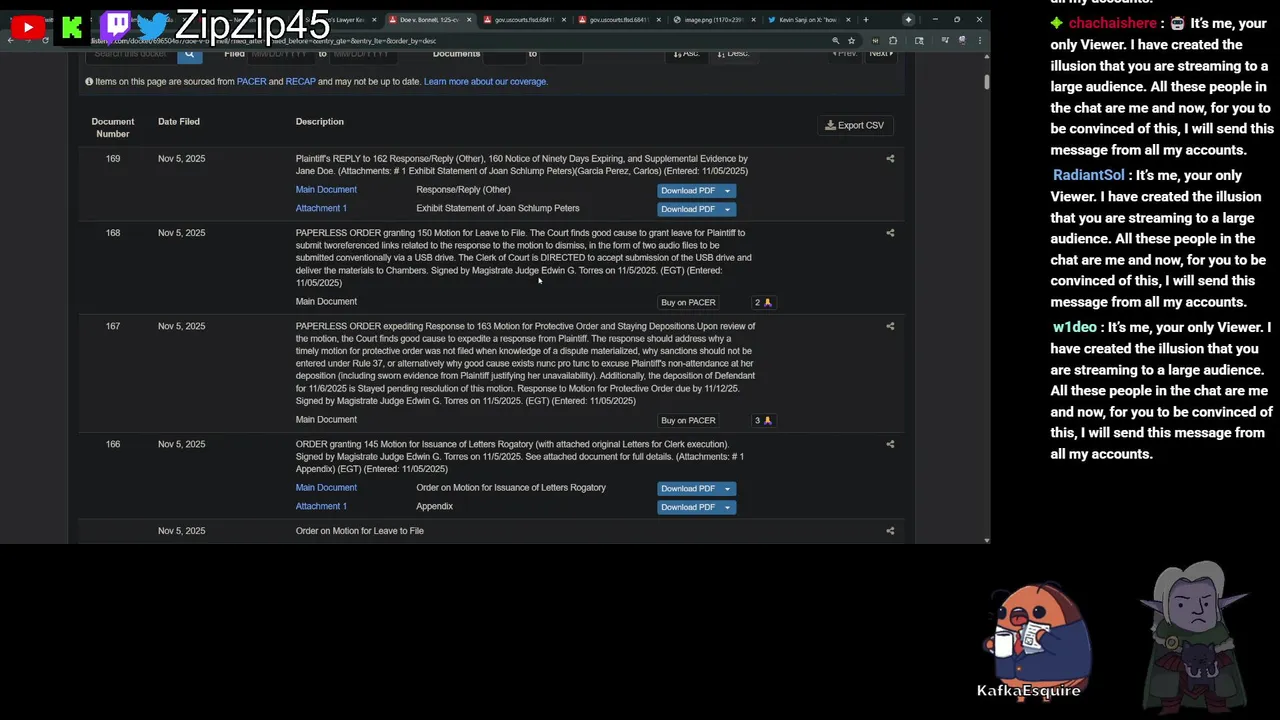Open Main Document link for document 166
The width and height of the screenshot is (1280, 720).
326,488
